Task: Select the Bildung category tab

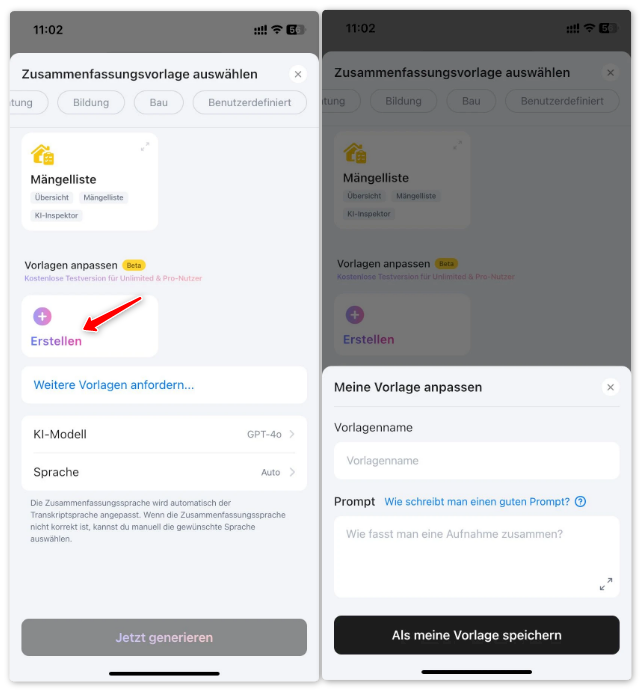Action: coord(91,102)
